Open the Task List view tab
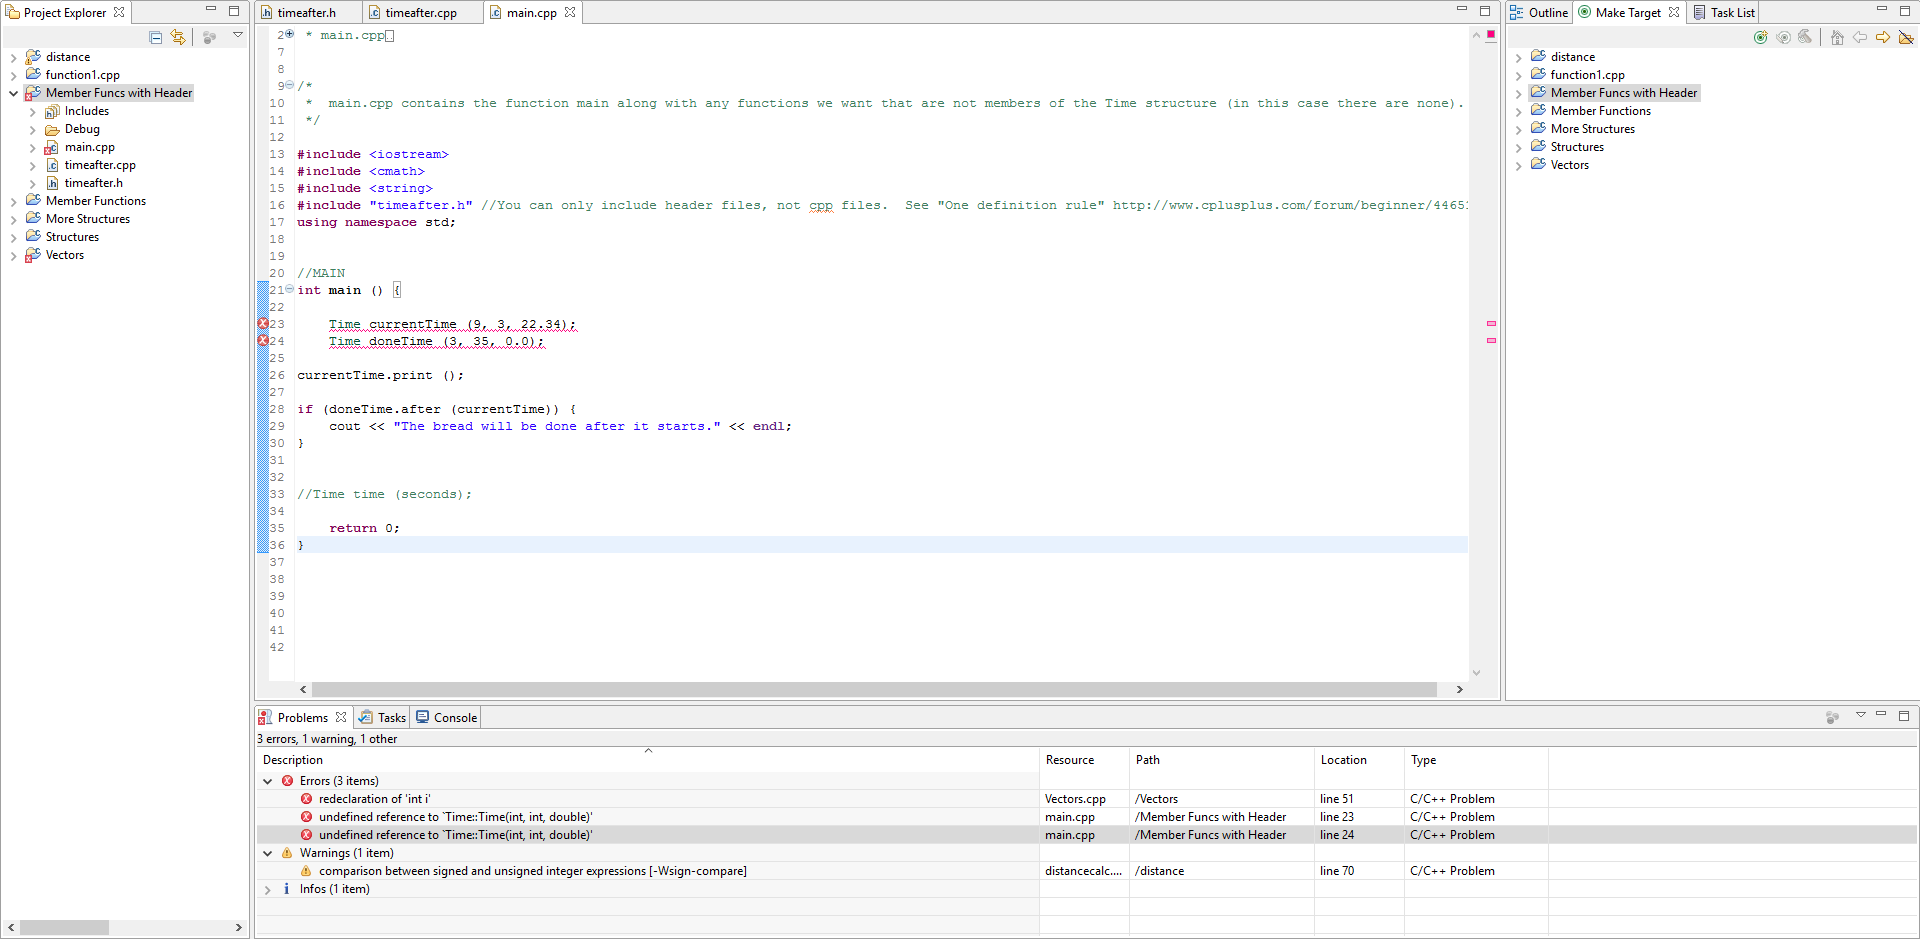Screen dimensions: 1920x939 coord(1724,13)
